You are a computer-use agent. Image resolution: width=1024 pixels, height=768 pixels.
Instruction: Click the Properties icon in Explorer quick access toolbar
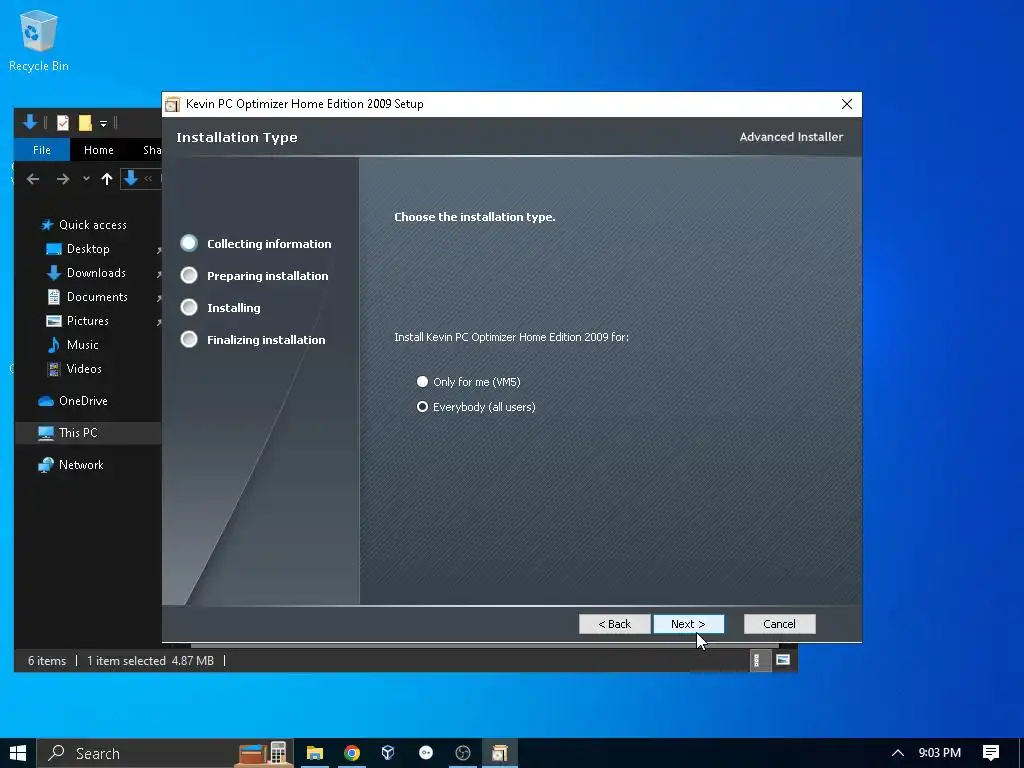tap(63, 123)
